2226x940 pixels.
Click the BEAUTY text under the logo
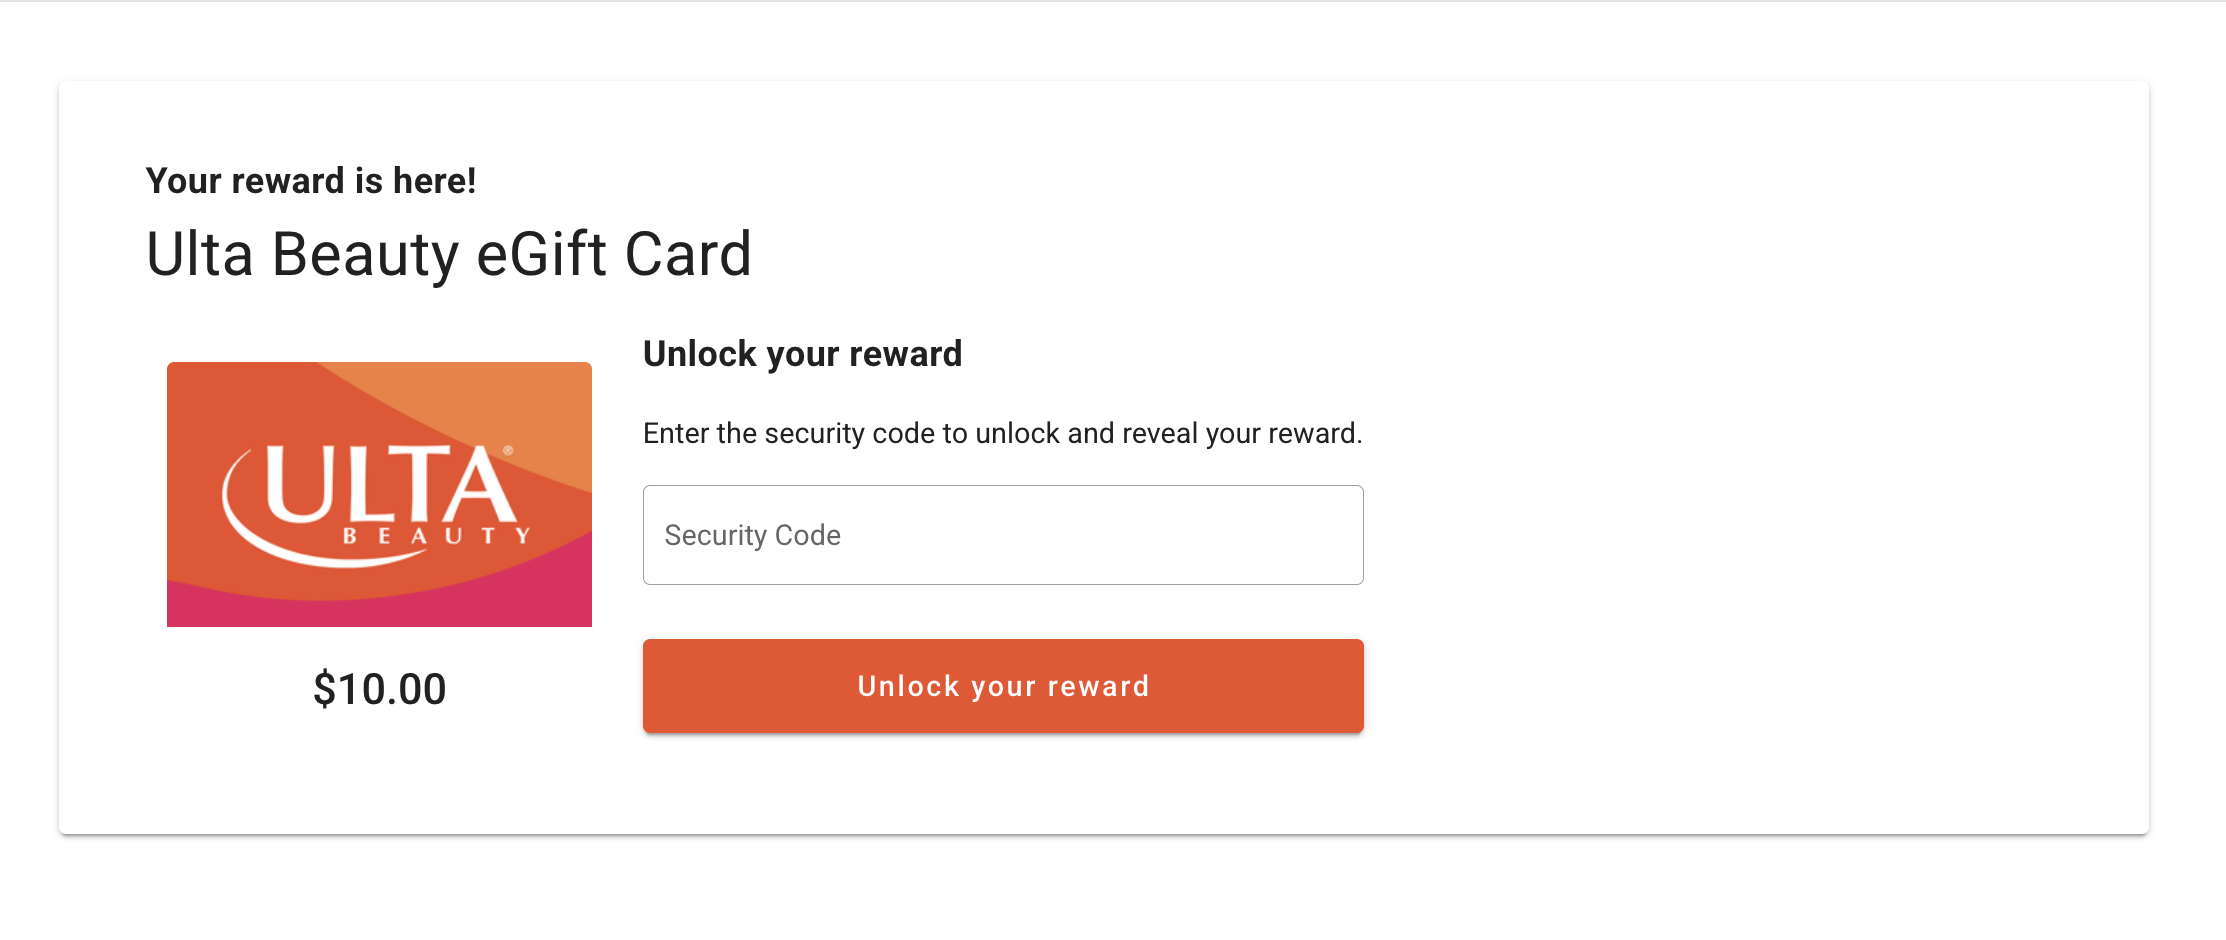[x=436, y=536]
